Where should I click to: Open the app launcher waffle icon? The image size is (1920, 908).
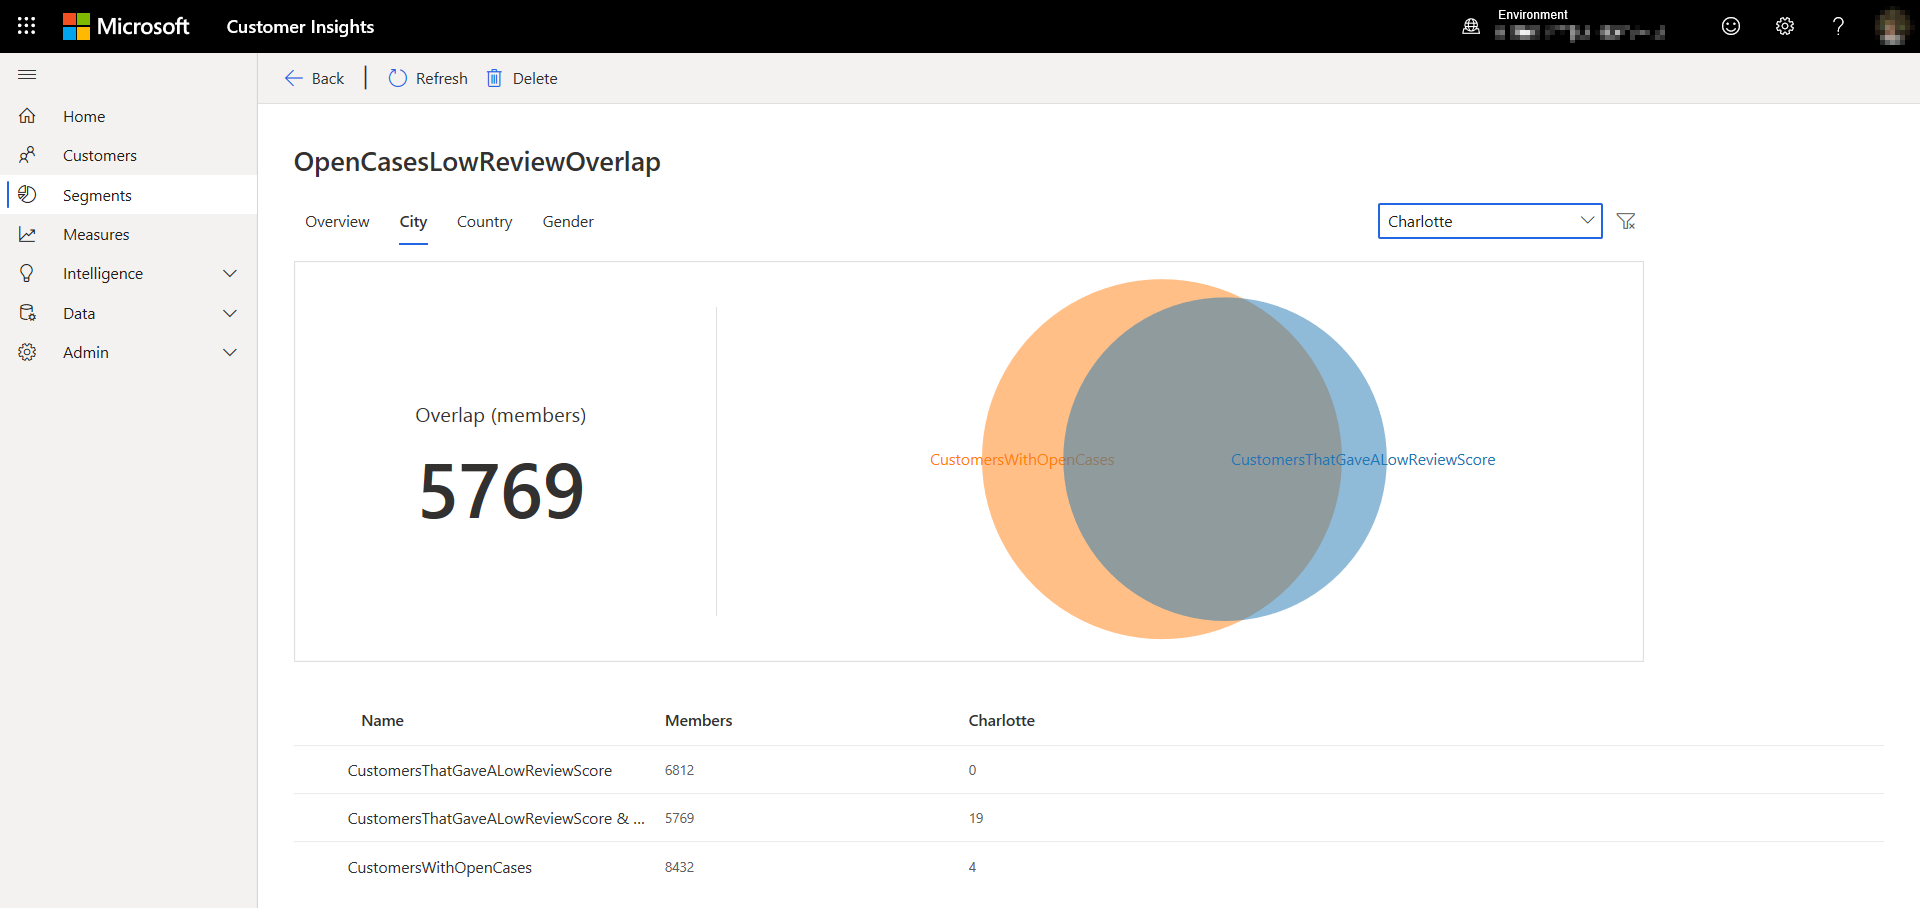27,26
